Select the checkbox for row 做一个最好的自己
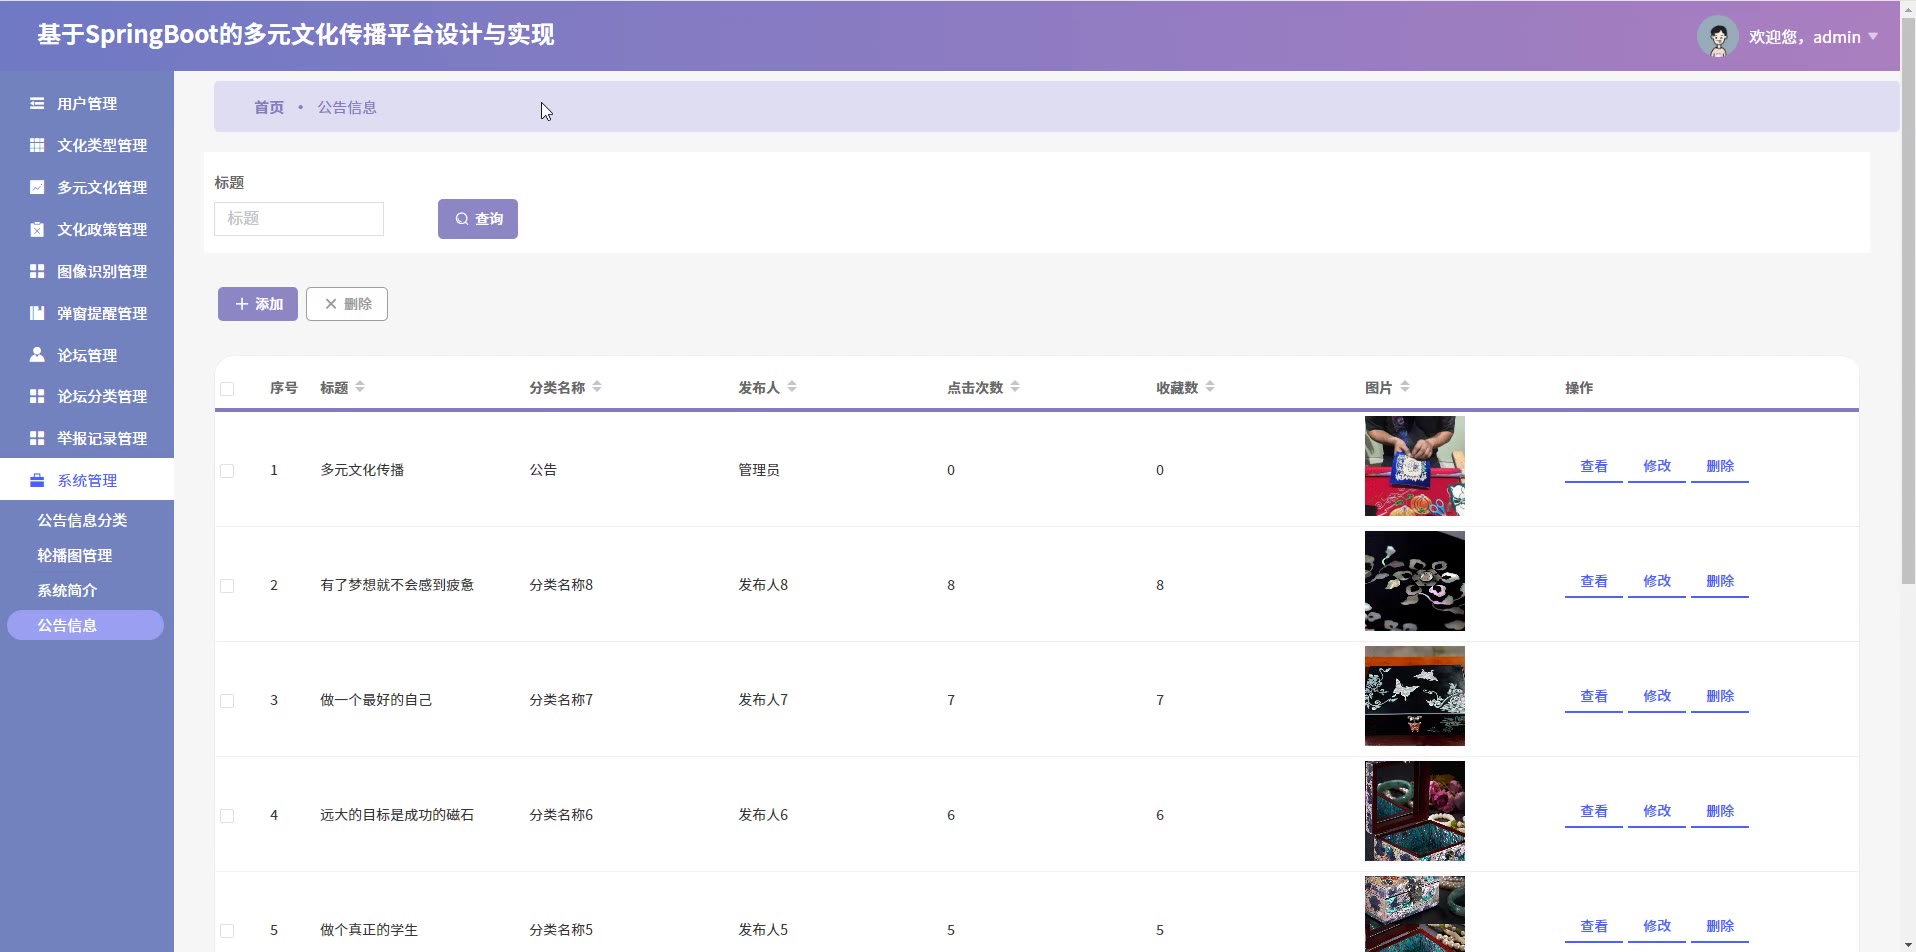The width and height of the screenshot is (1916, 952). [x=227, y=701]
